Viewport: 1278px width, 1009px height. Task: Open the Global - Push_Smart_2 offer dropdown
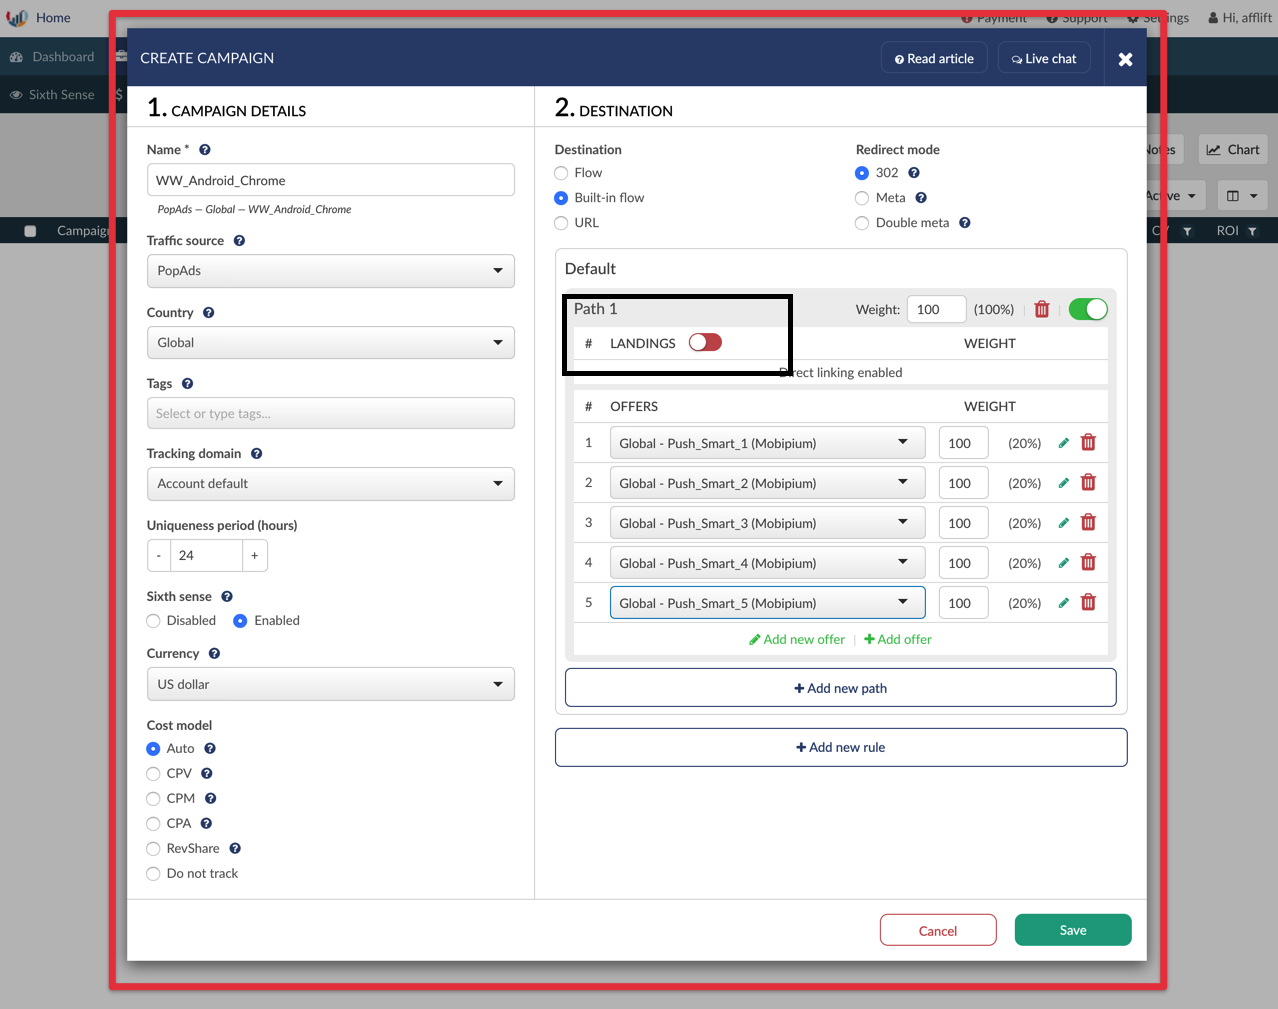point(768,483)
